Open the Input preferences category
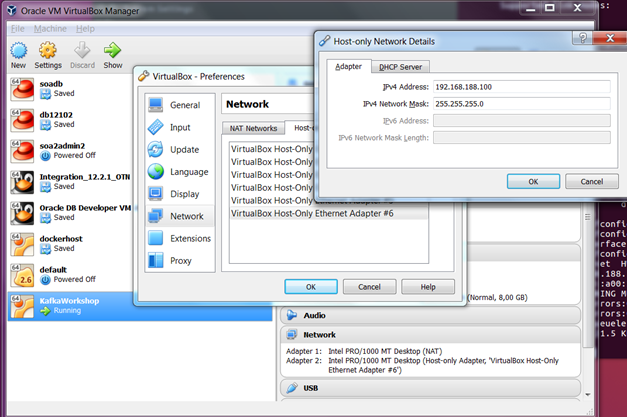 click(180, 127)
